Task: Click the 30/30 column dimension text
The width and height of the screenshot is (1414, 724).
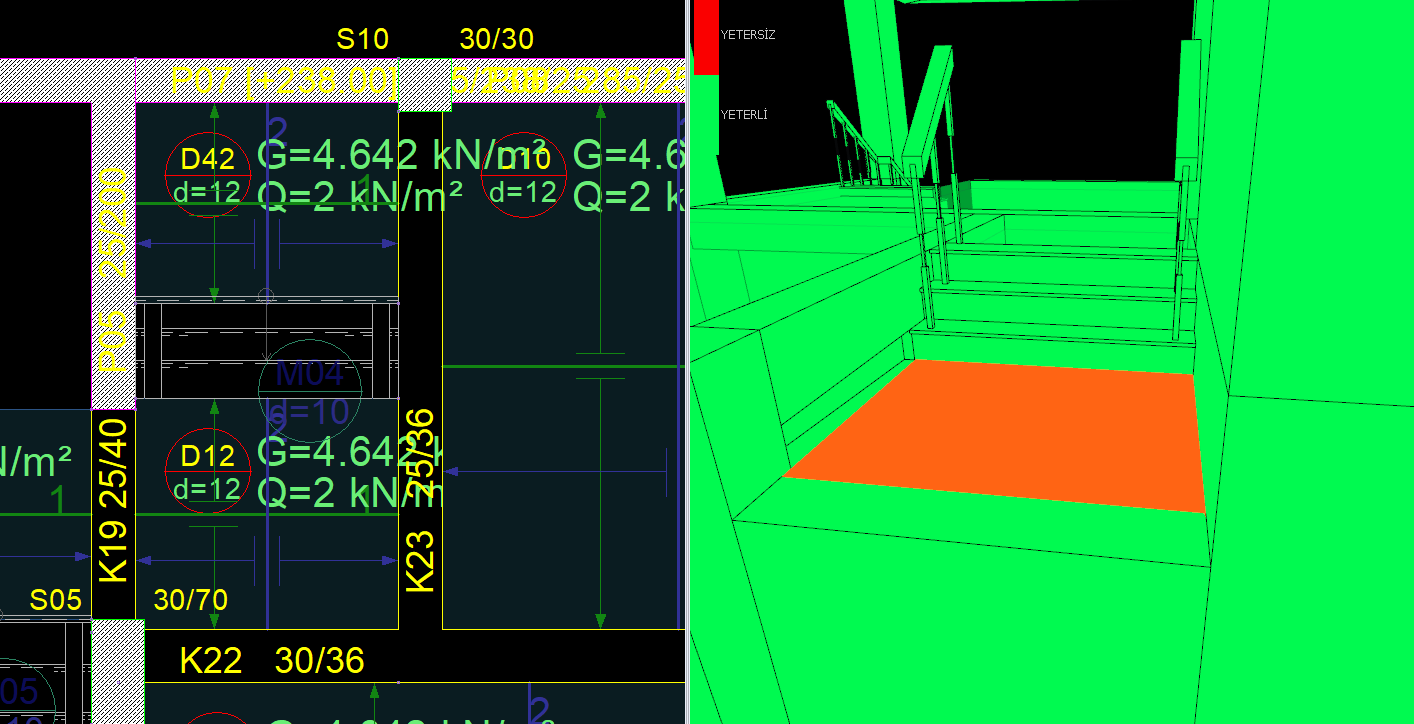Action: point(496,40)
